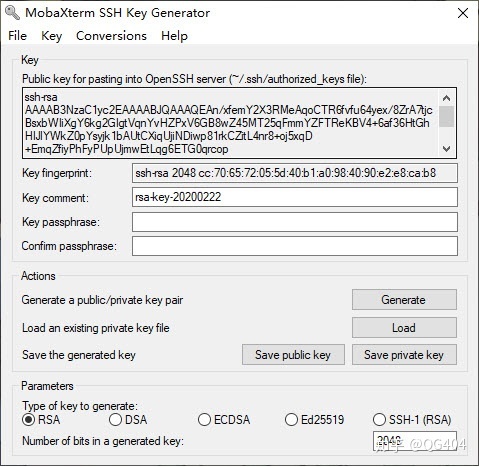Click the Generate button
479x467 pixels.
pos(404,299)
